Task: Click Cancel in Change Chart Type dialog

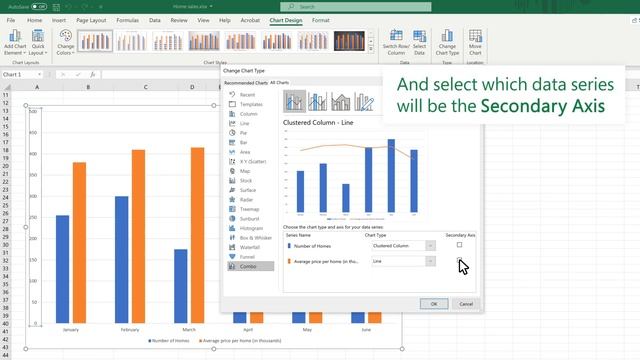Action: pos(466,304)
